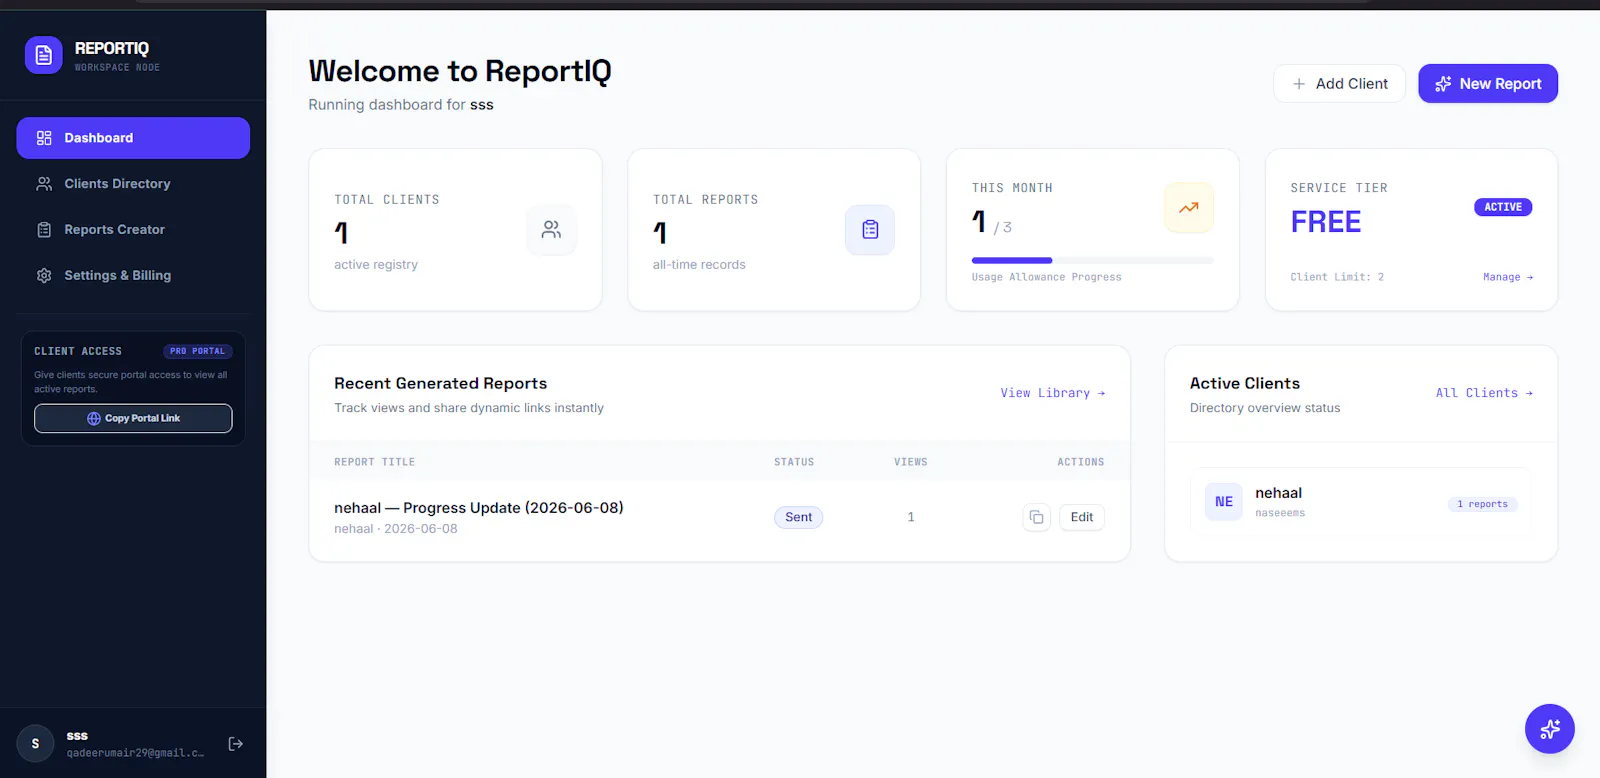The width and height of the screenshot is (1600, 778).
Task: Click the PRO PORTAL badge
Action: click(x=197, y=351)
